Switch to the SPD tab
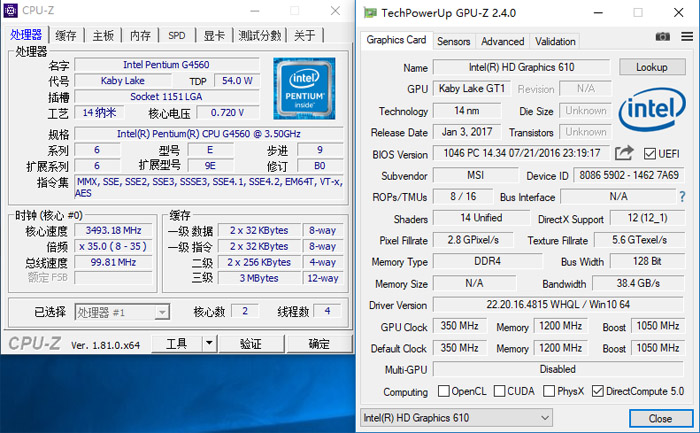 (x=177, y=35)
